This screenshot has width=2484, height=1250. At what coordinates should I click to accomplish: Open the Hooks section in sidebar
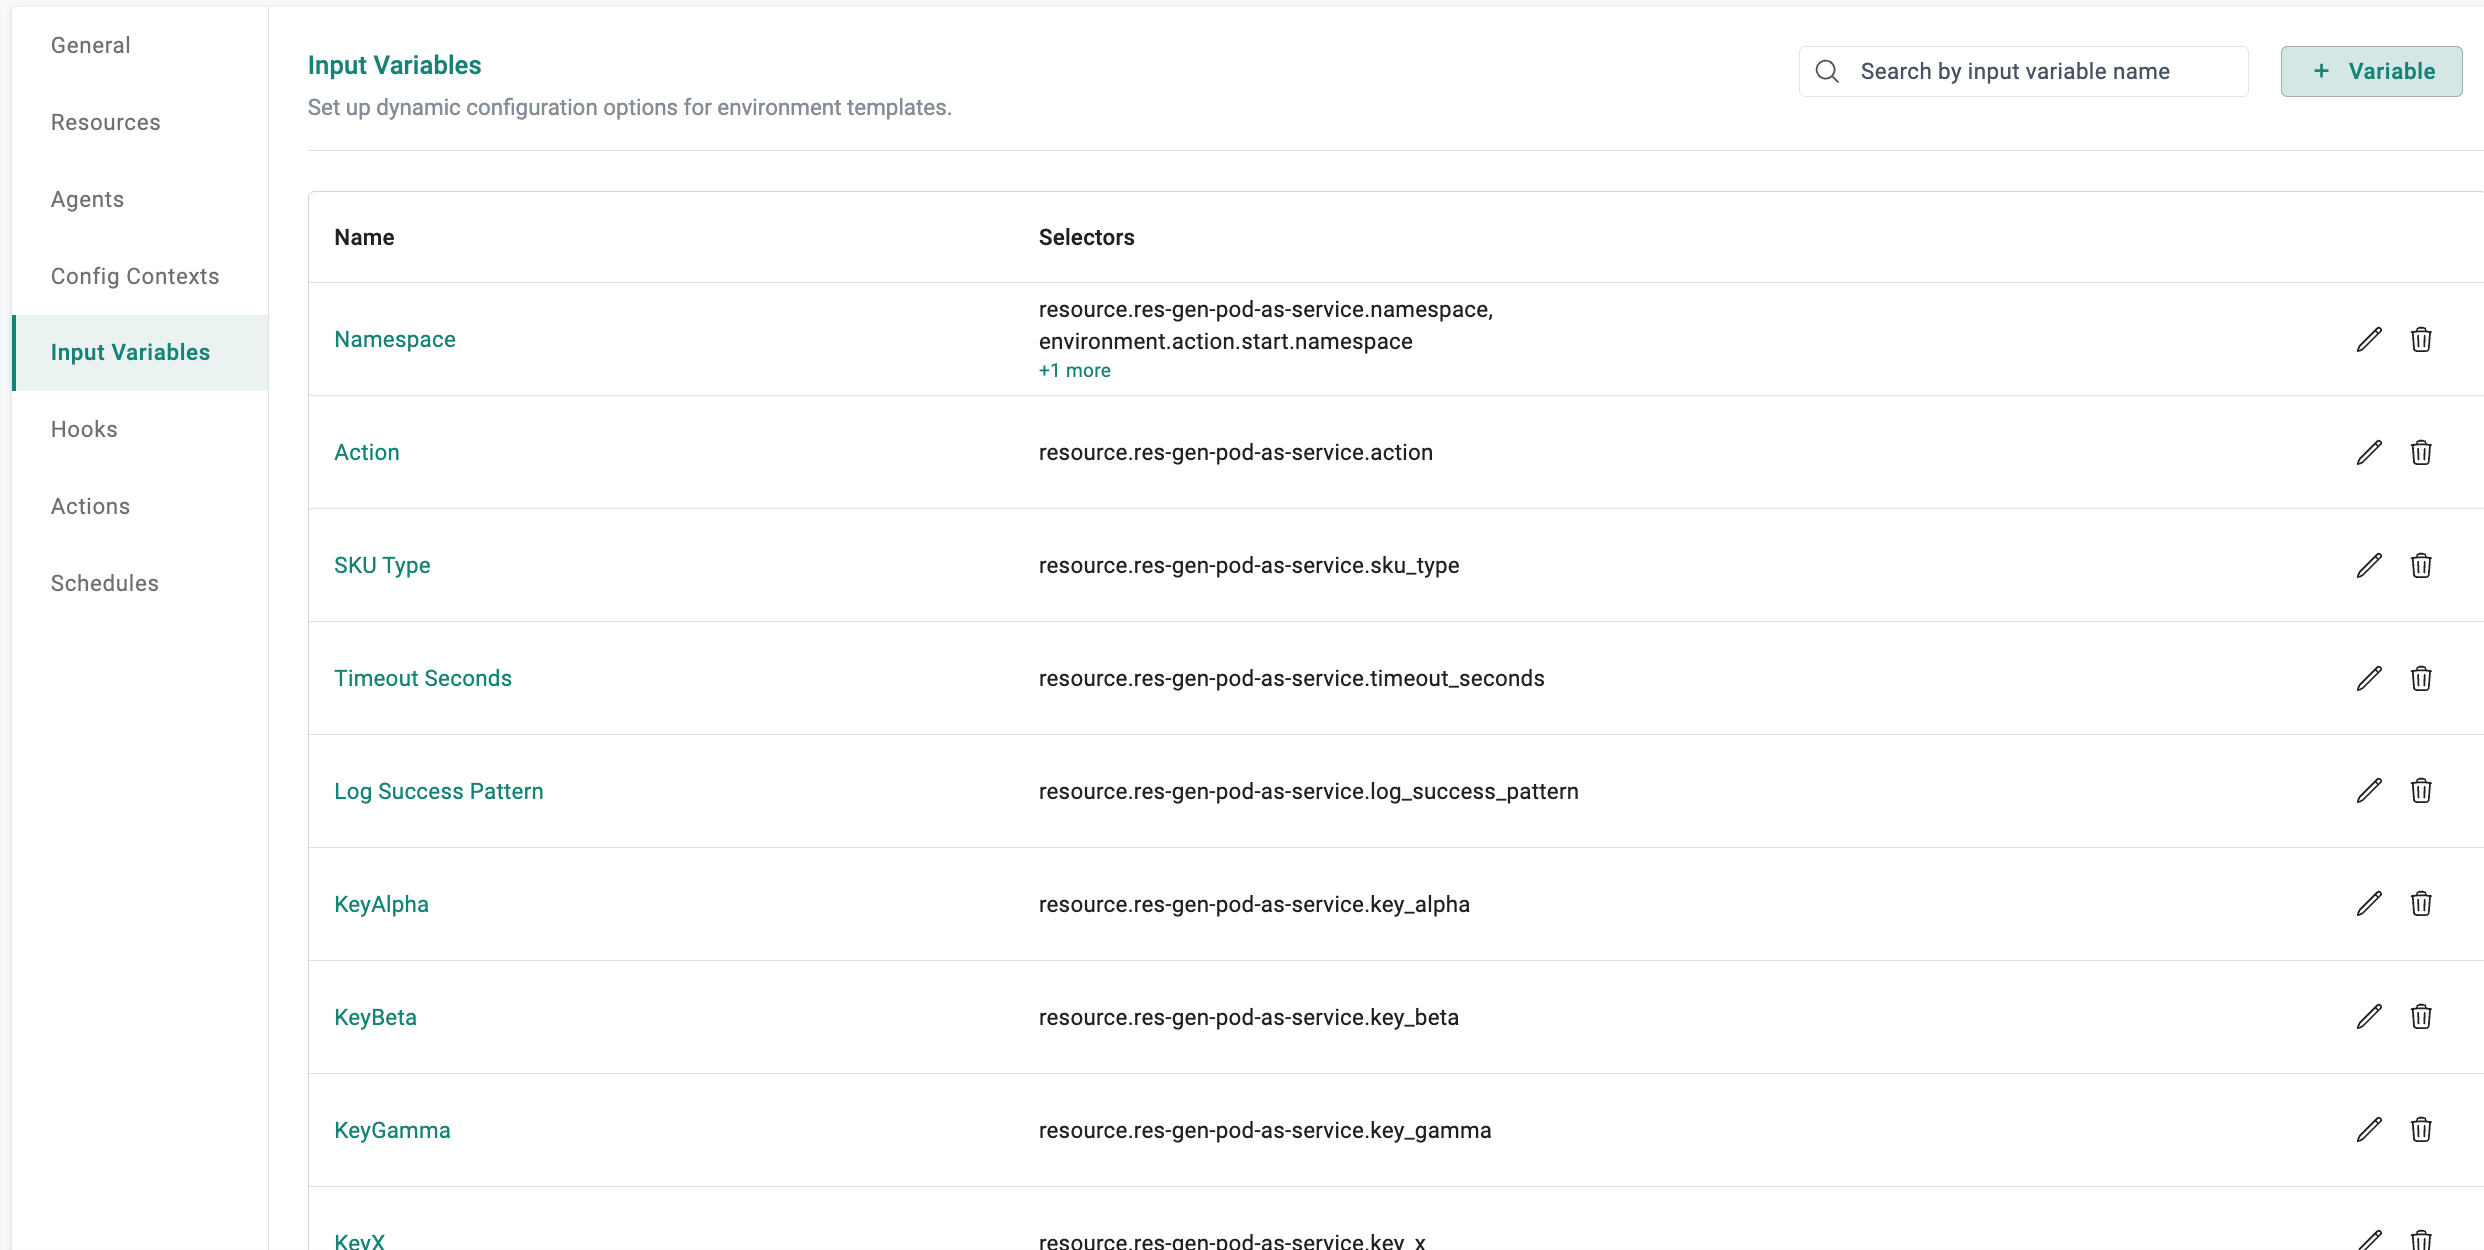tap(84, 429)
